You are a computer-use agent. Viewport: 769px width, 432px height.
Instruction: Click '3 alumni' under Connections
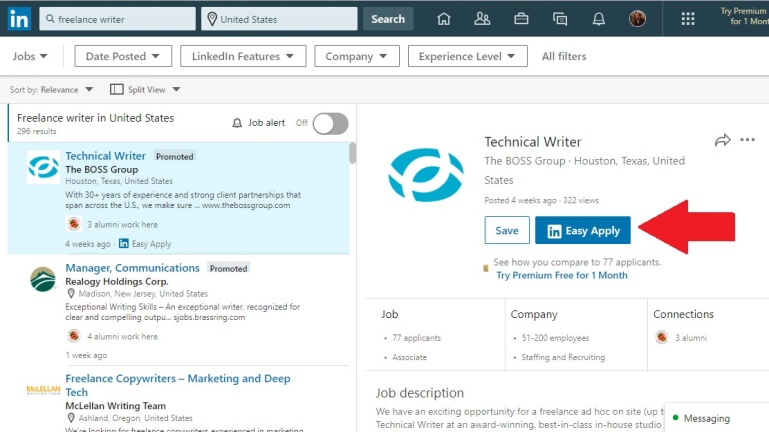pos(691,338)
